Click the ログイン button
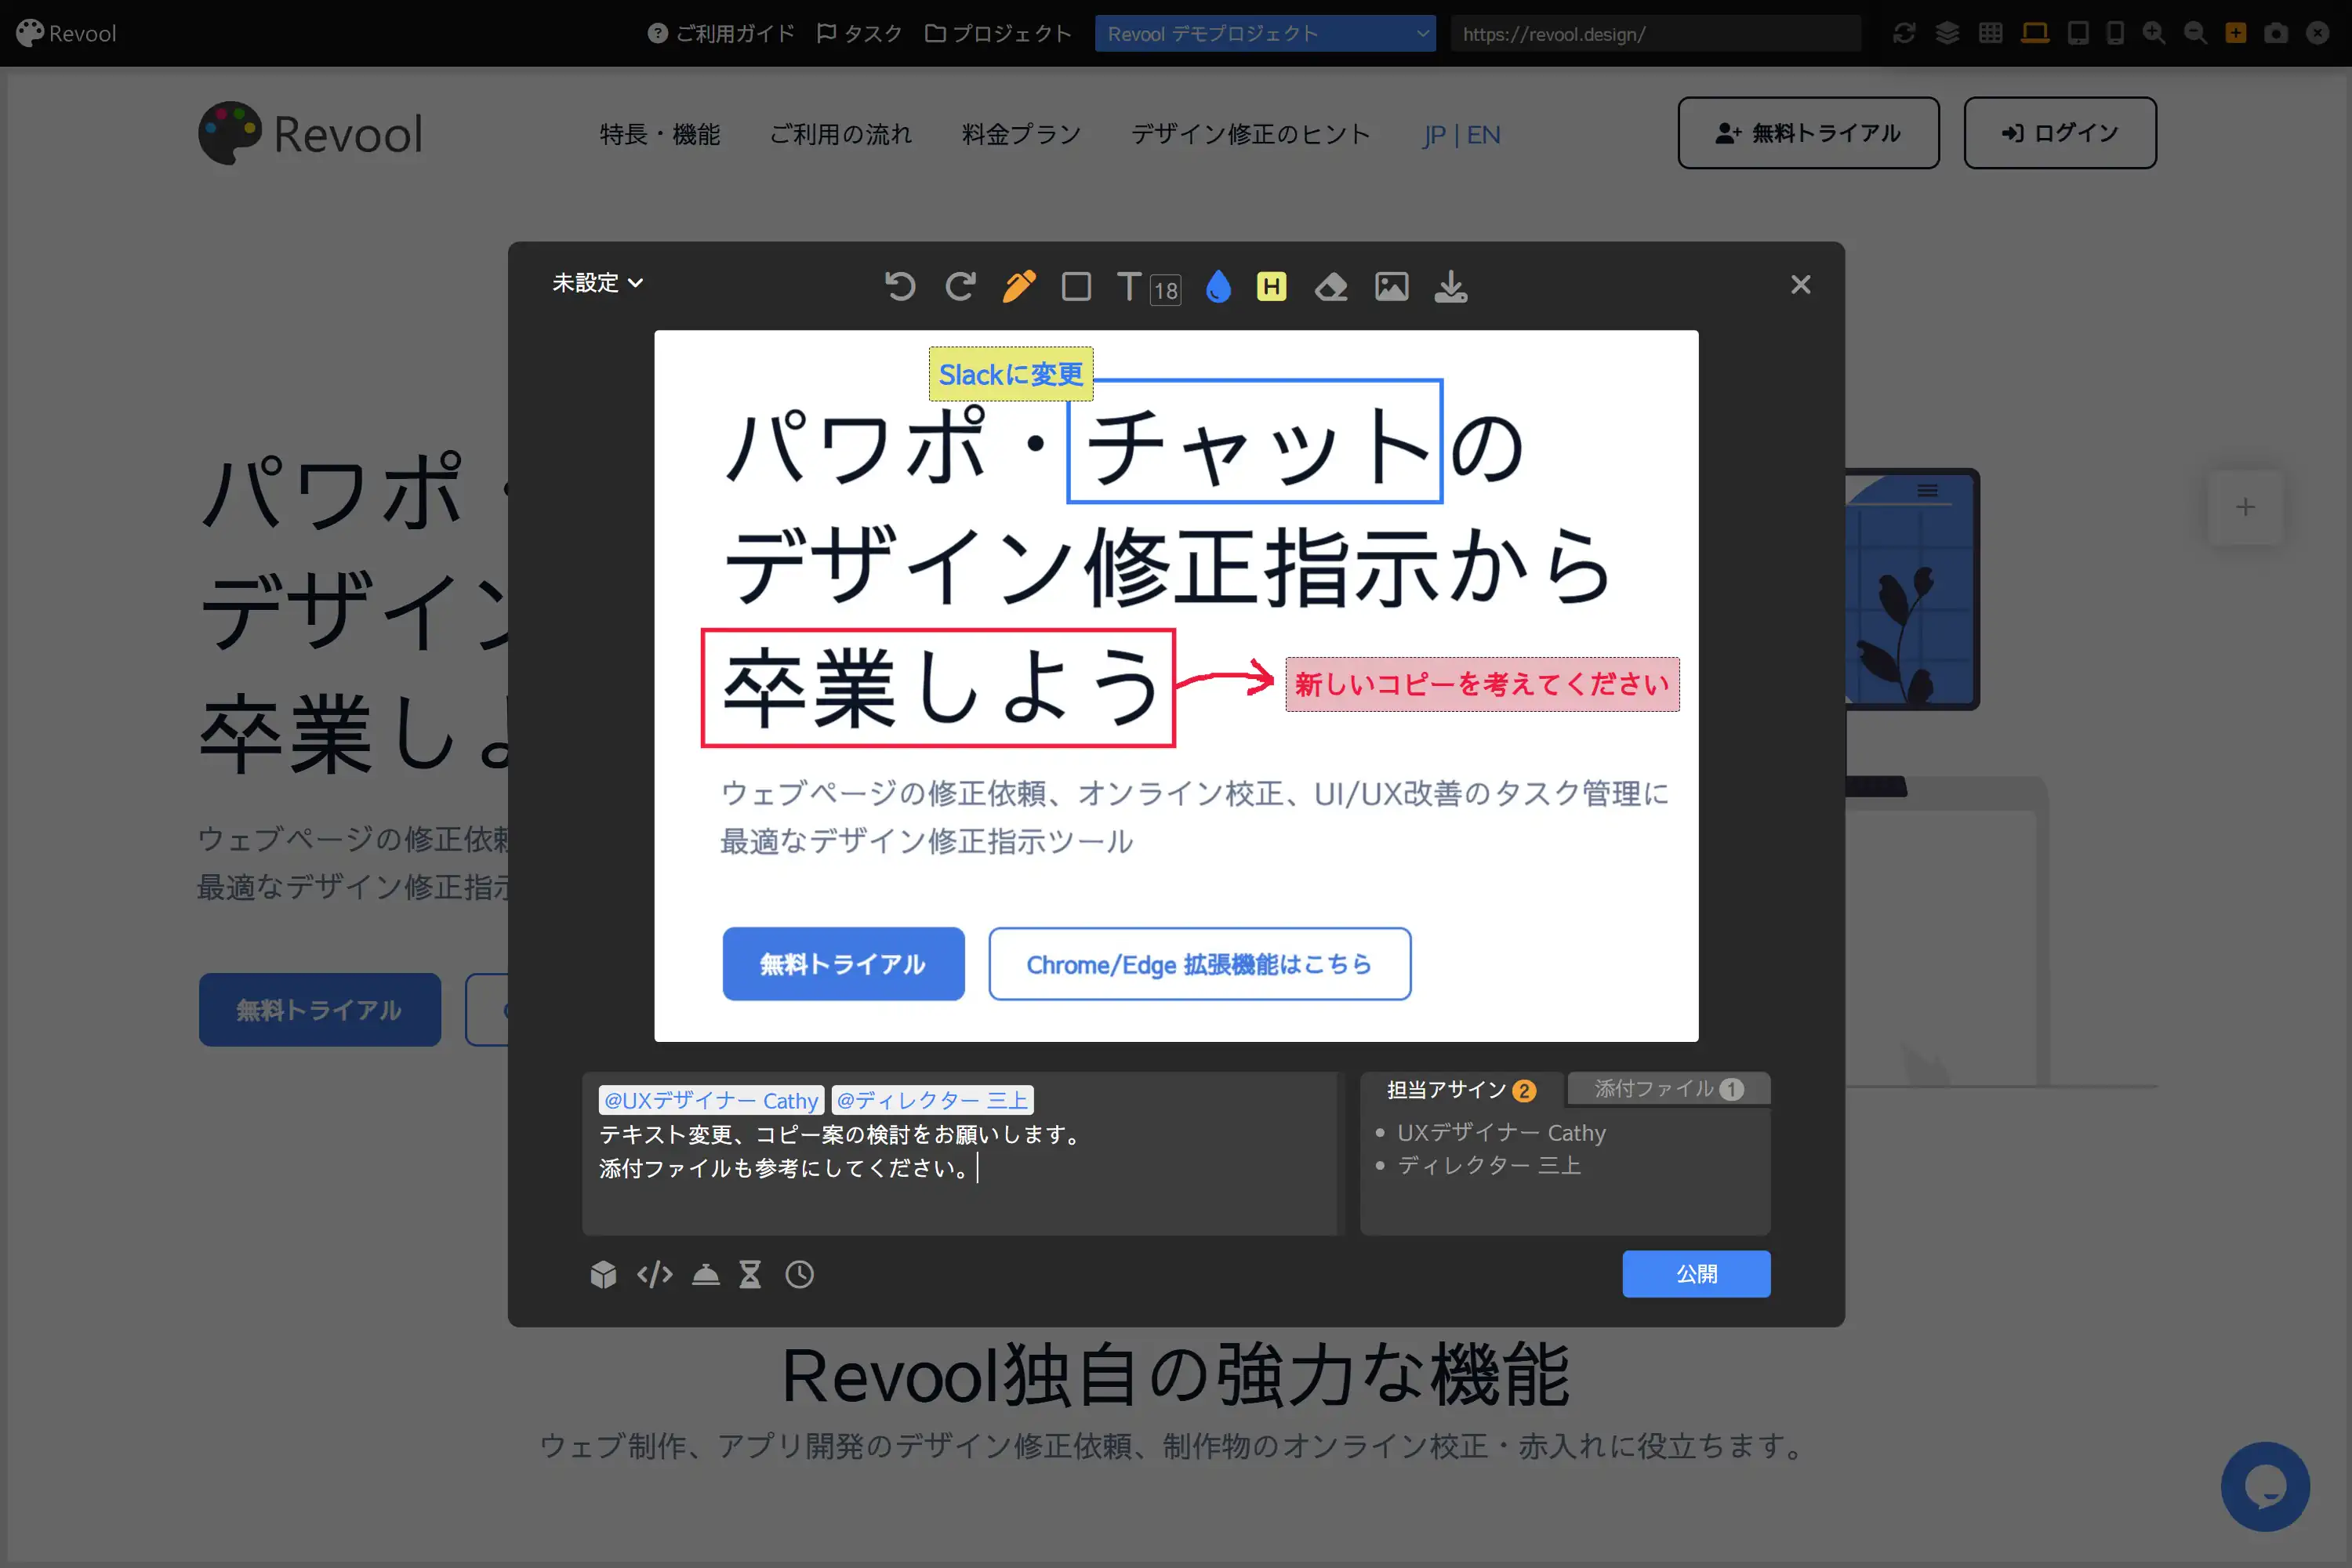Viewport: 2352px width, 1568px height. [2060, 133]
